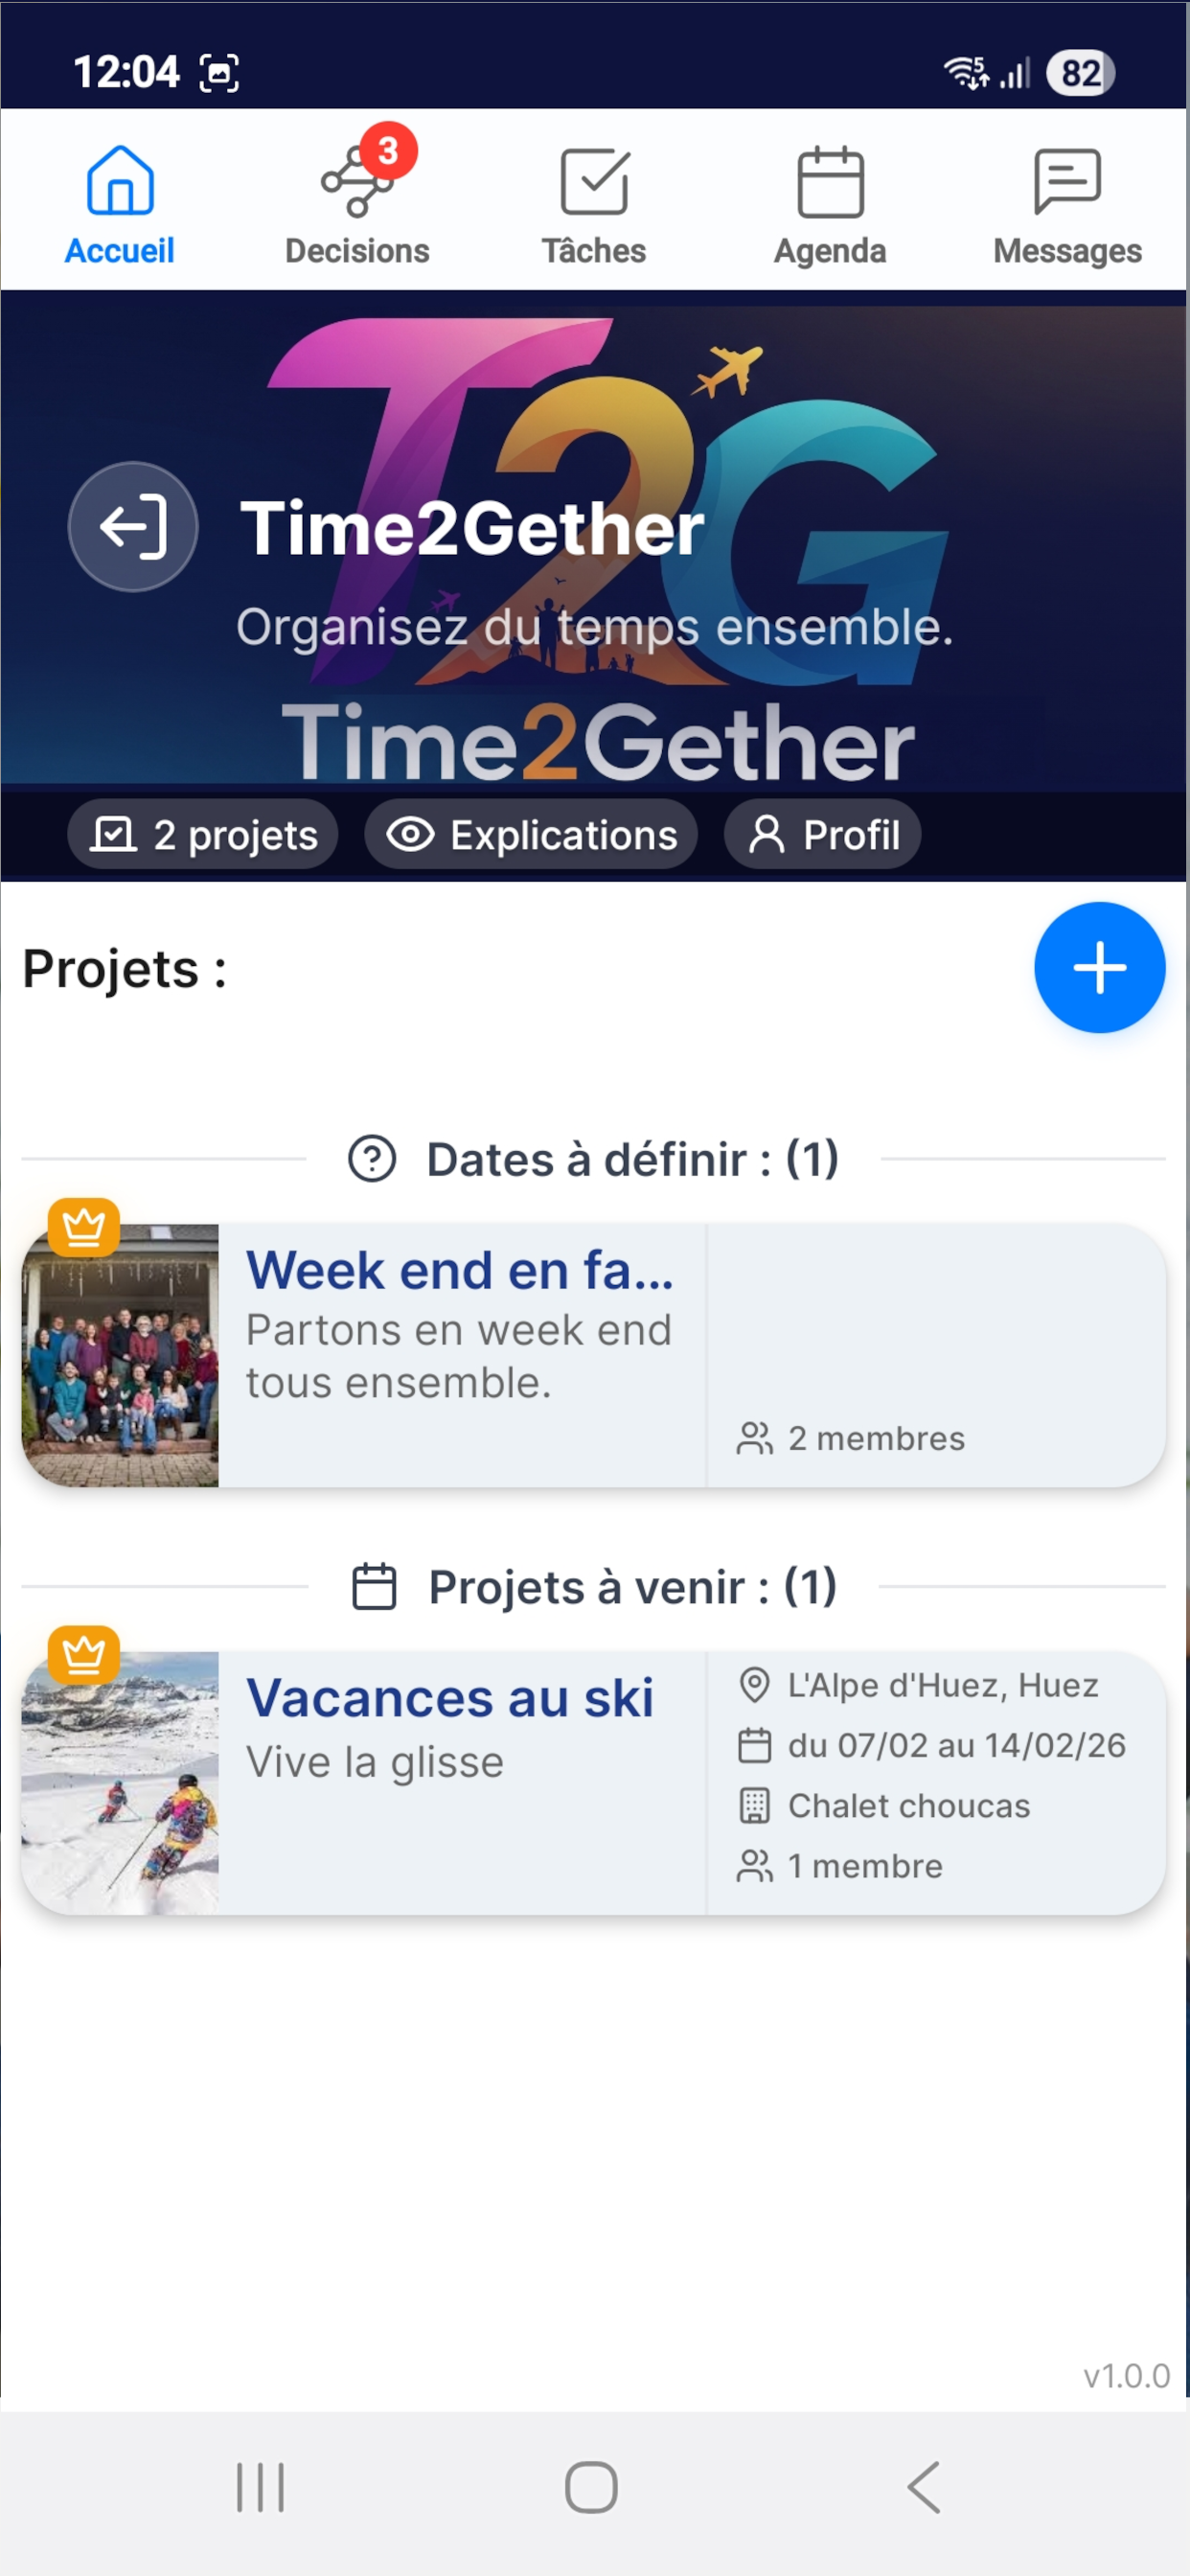
Task: Tap the Accueil home icon
Action: click(x=120, y=182)
